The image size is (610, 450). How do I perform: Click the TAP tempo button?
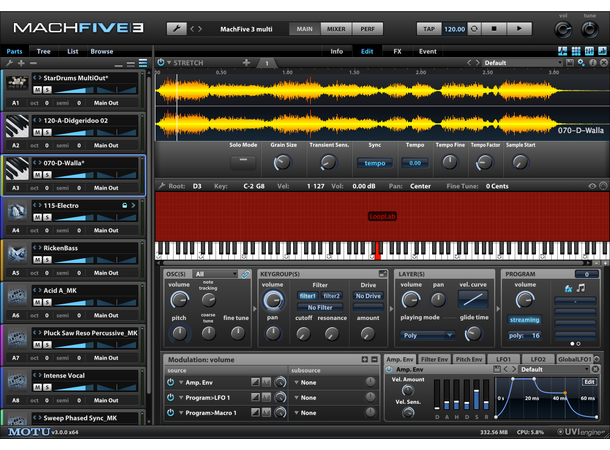click(429, 29)
